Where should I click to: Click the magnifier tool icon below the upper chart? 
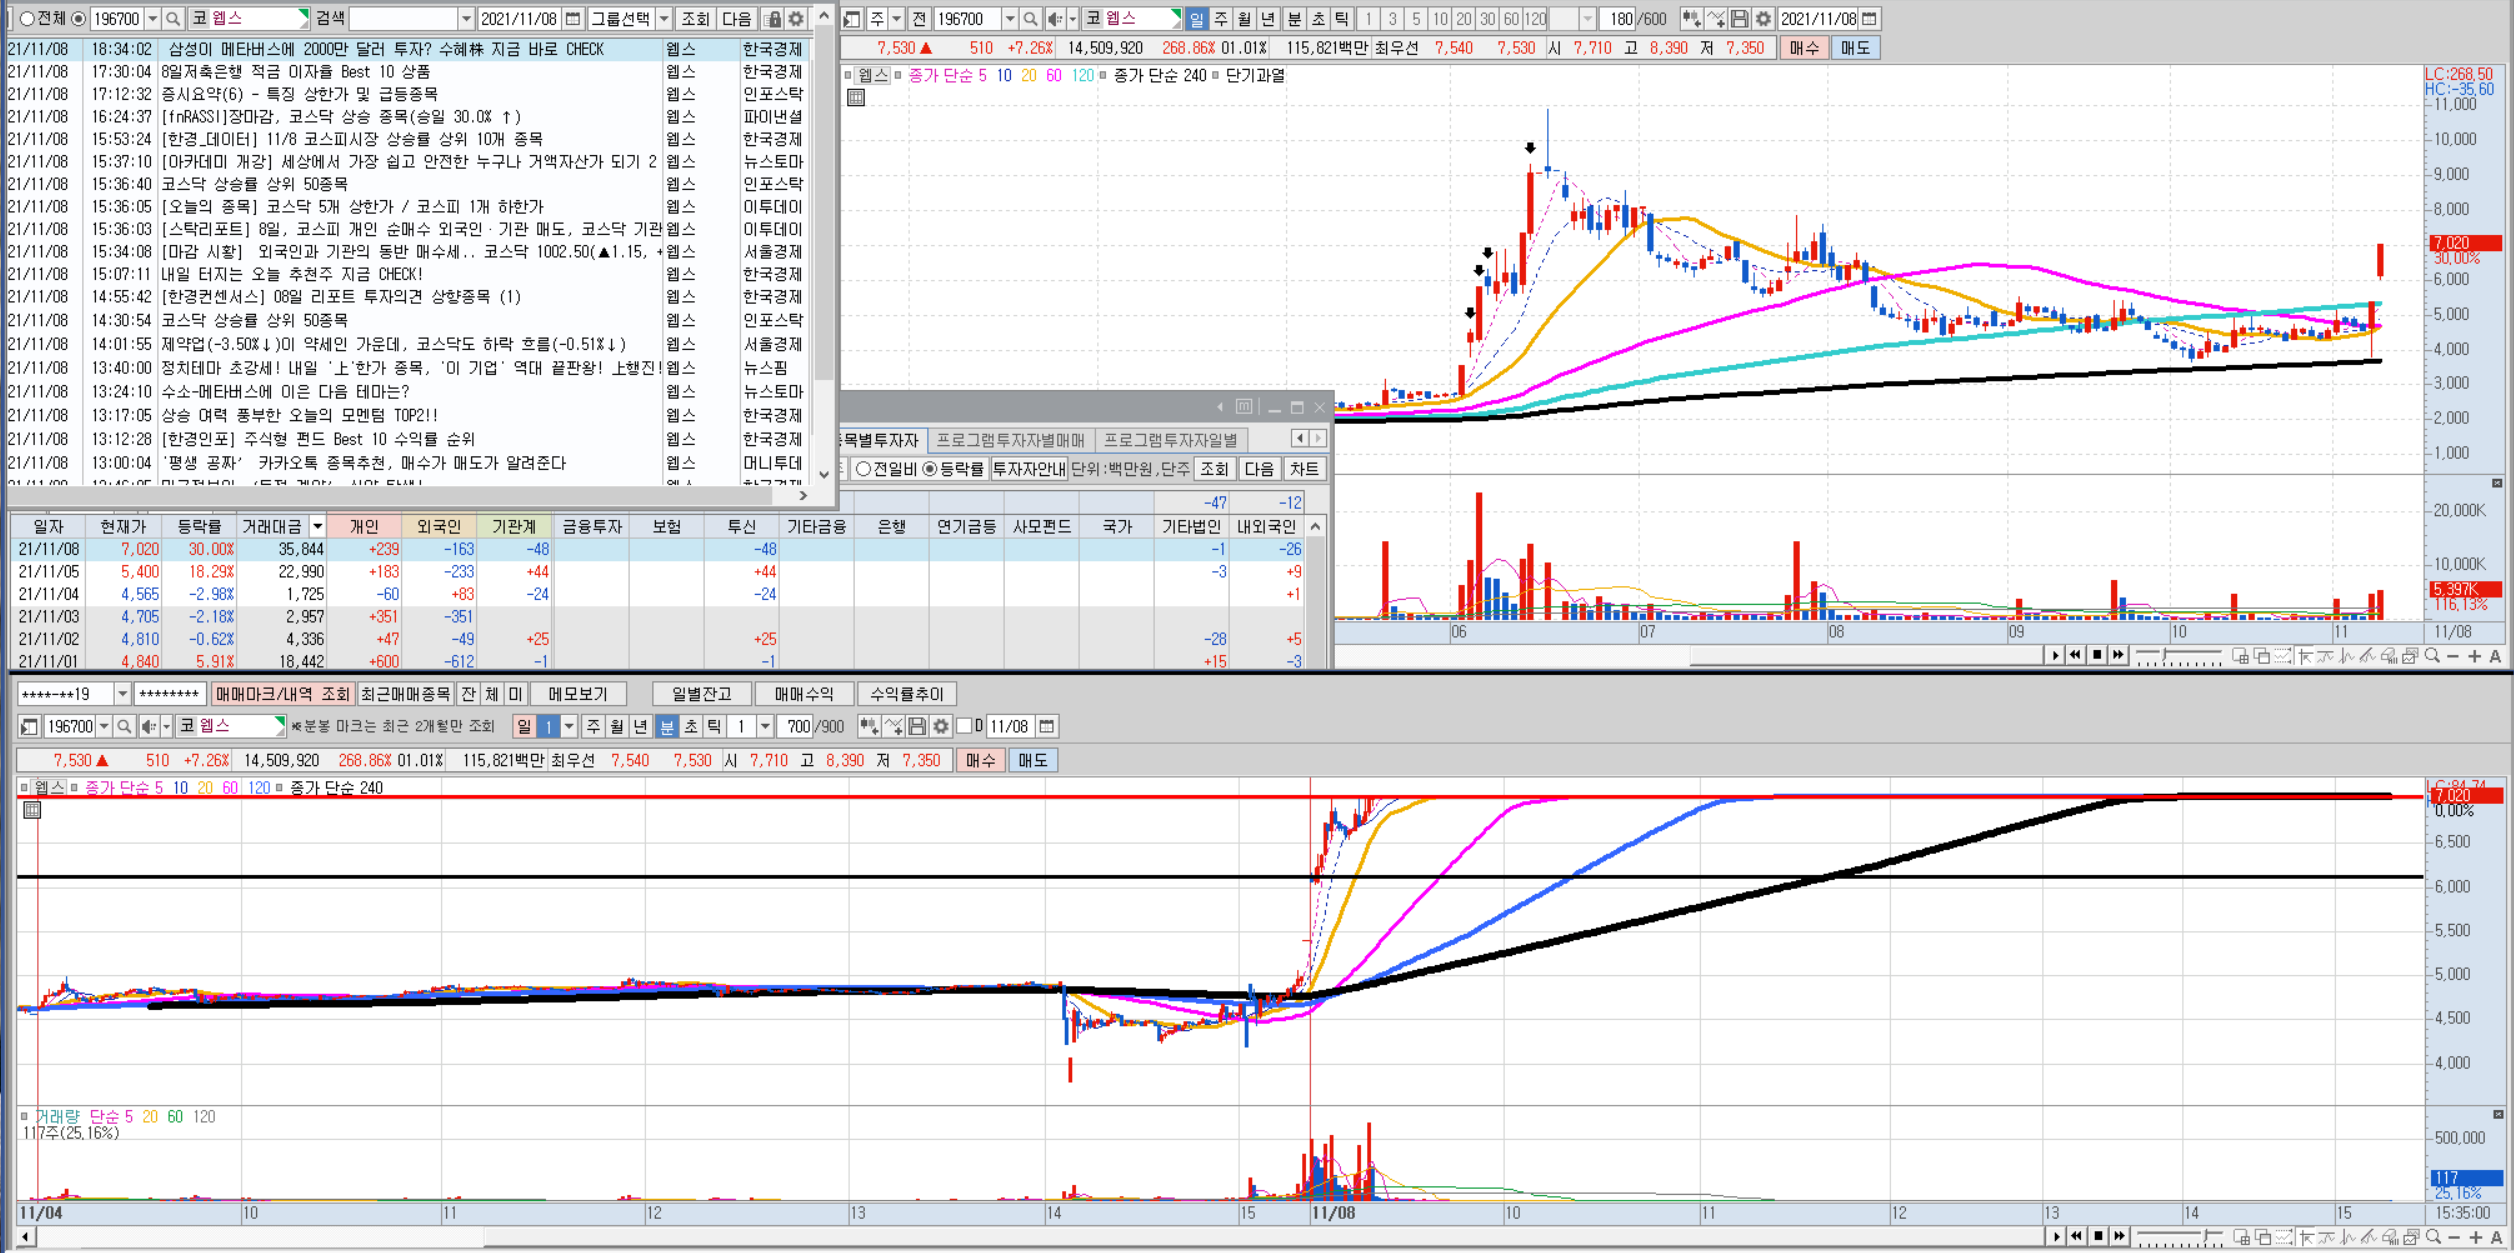[2432, 656]
